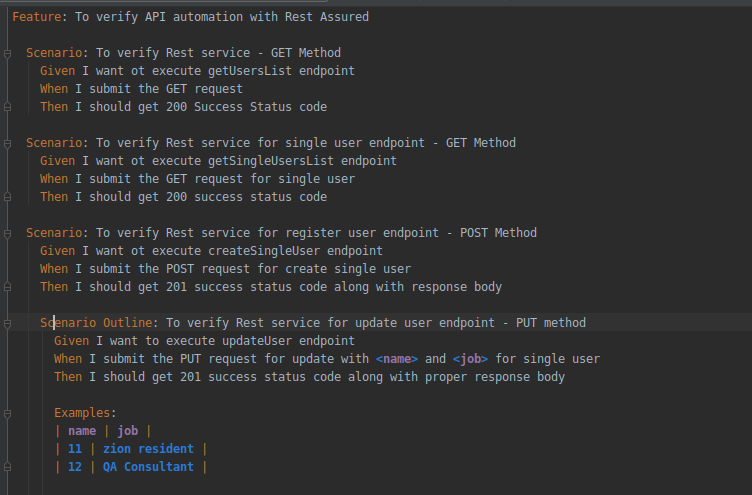This screenshot has height=495, width=752.
Task: Click the 'name' table header cell
Action: pos(82,431)
